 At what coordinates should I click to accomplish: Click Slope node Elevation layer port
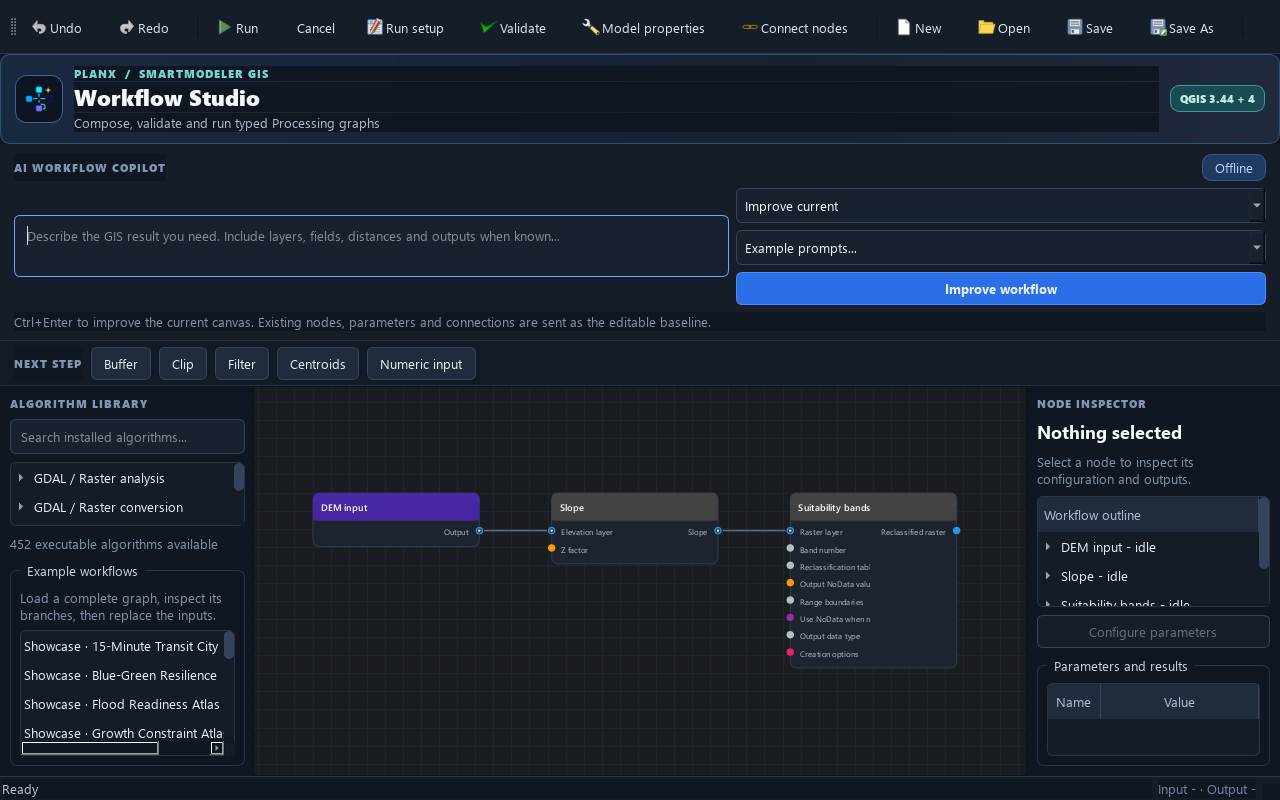pos(552,531)
